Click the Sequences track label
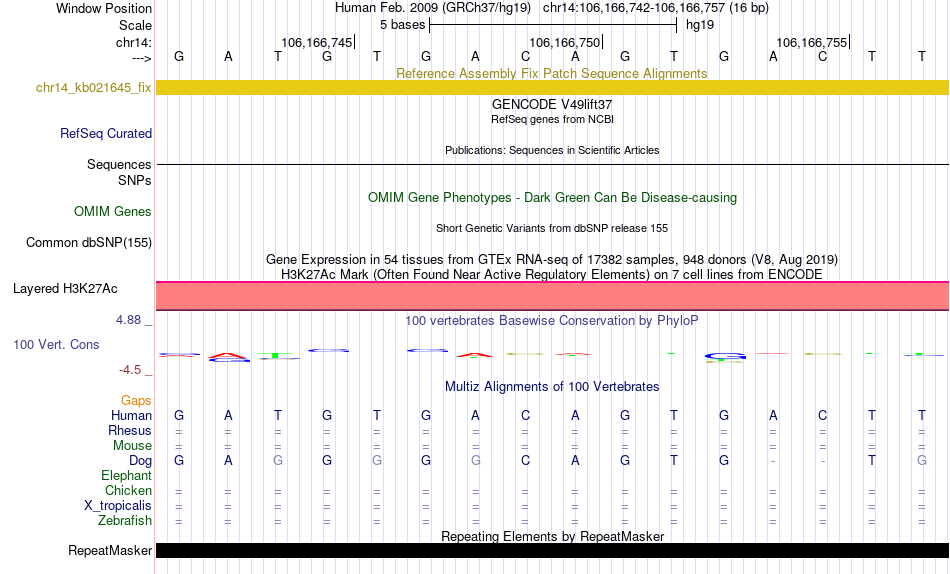Screen dimensions: 950x574 coord(119,164)
